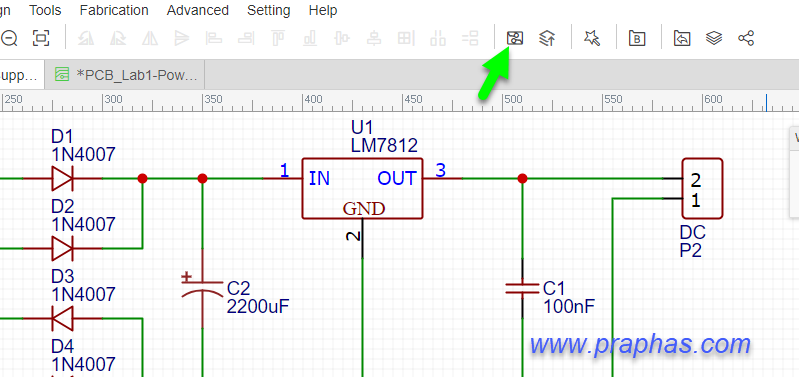The height and width of the screenshot is (377, 799).
Task: Open the Tools menu
Action: [45, 10]
